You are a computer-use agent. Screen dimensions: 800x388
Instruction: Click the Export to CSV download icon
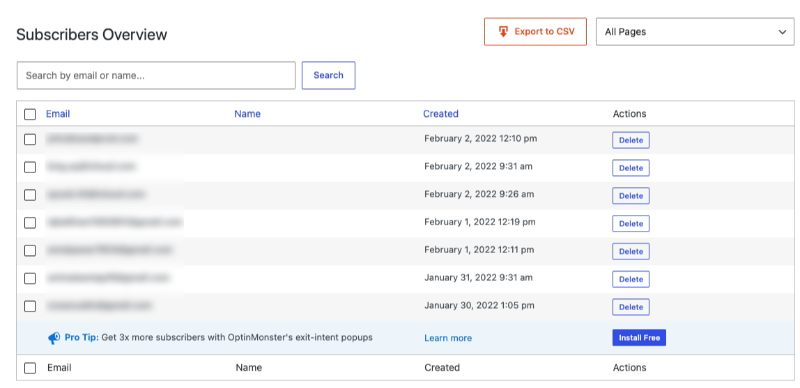pyautogui.click(x=503, y=32)
